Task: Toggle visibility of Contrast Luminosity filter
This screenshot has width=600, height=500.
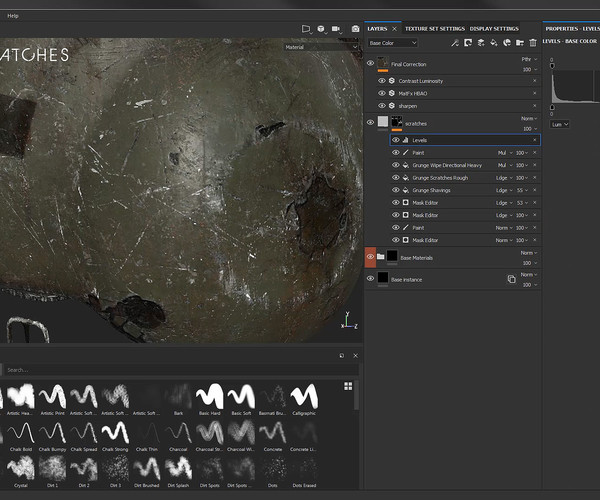Action: pos(382,81)
